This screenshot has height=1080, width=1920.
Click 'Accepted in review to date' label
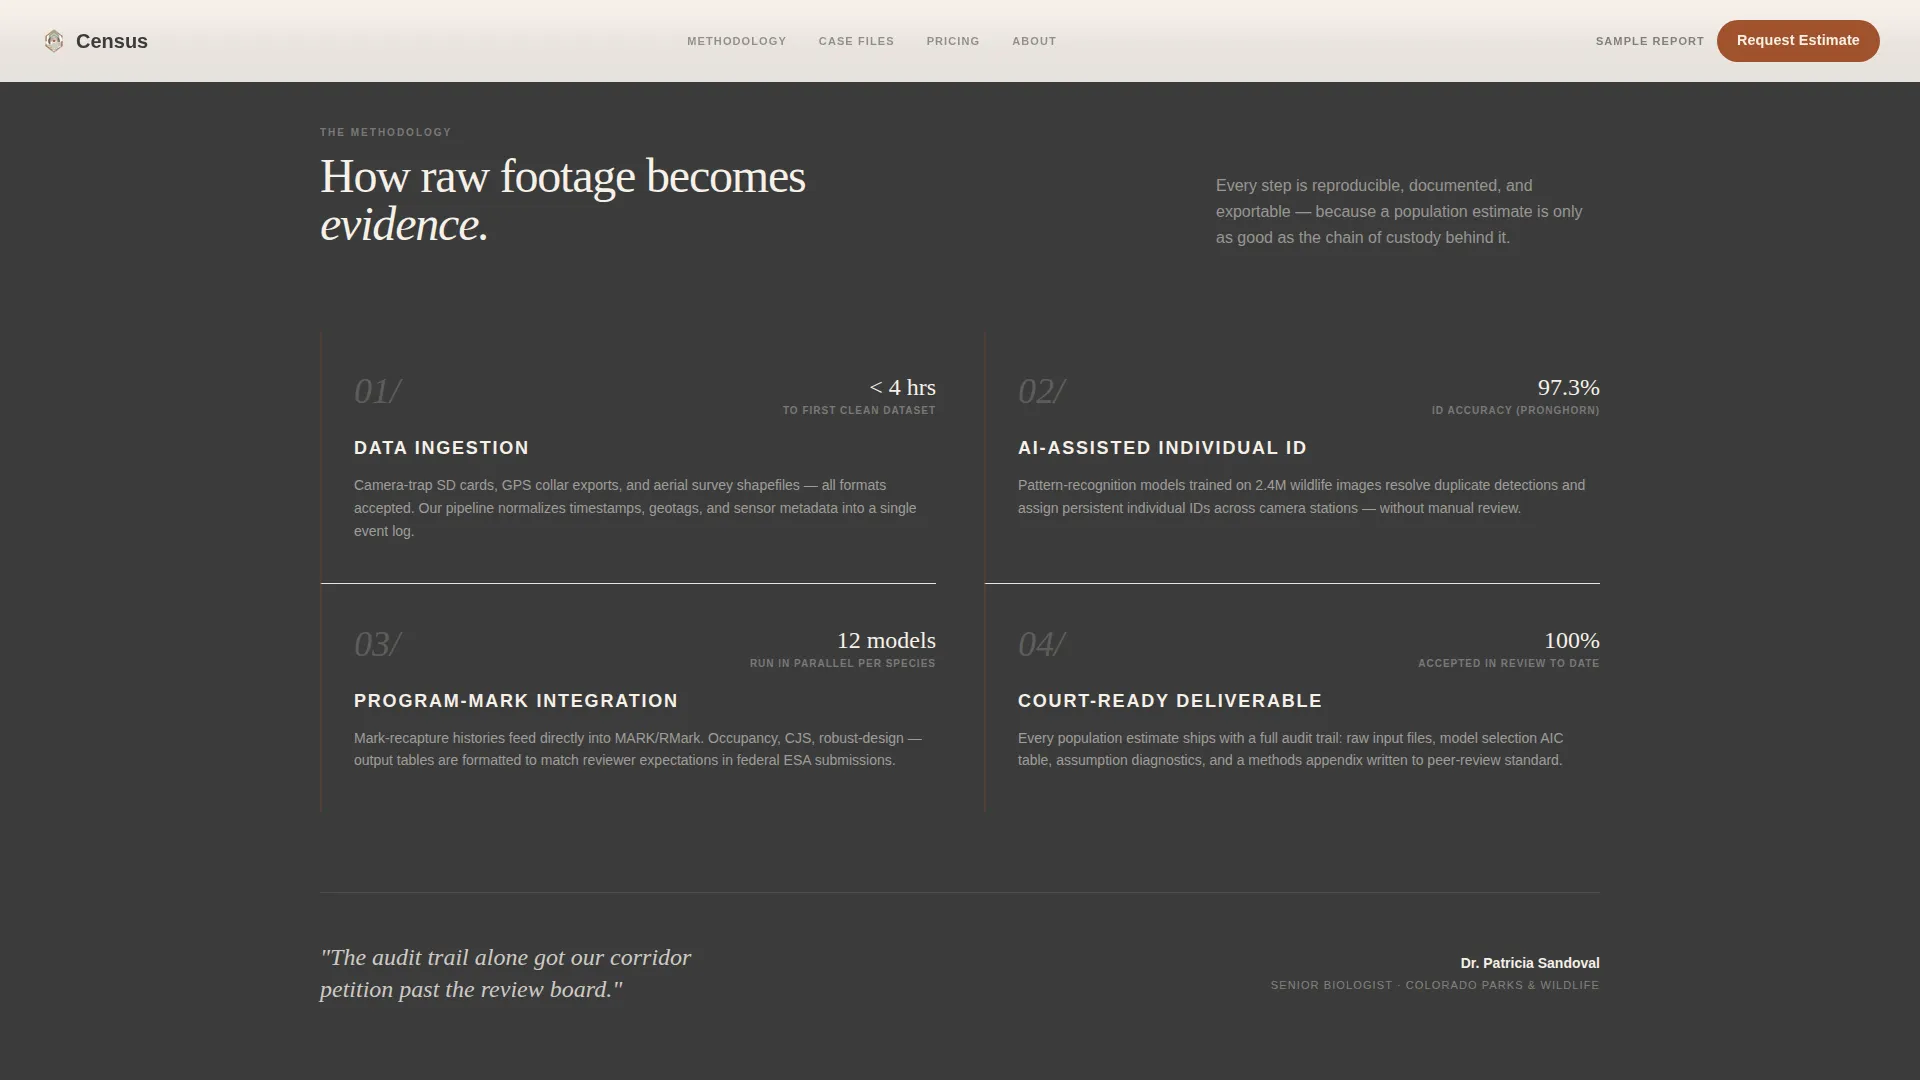pos(1508,663)
